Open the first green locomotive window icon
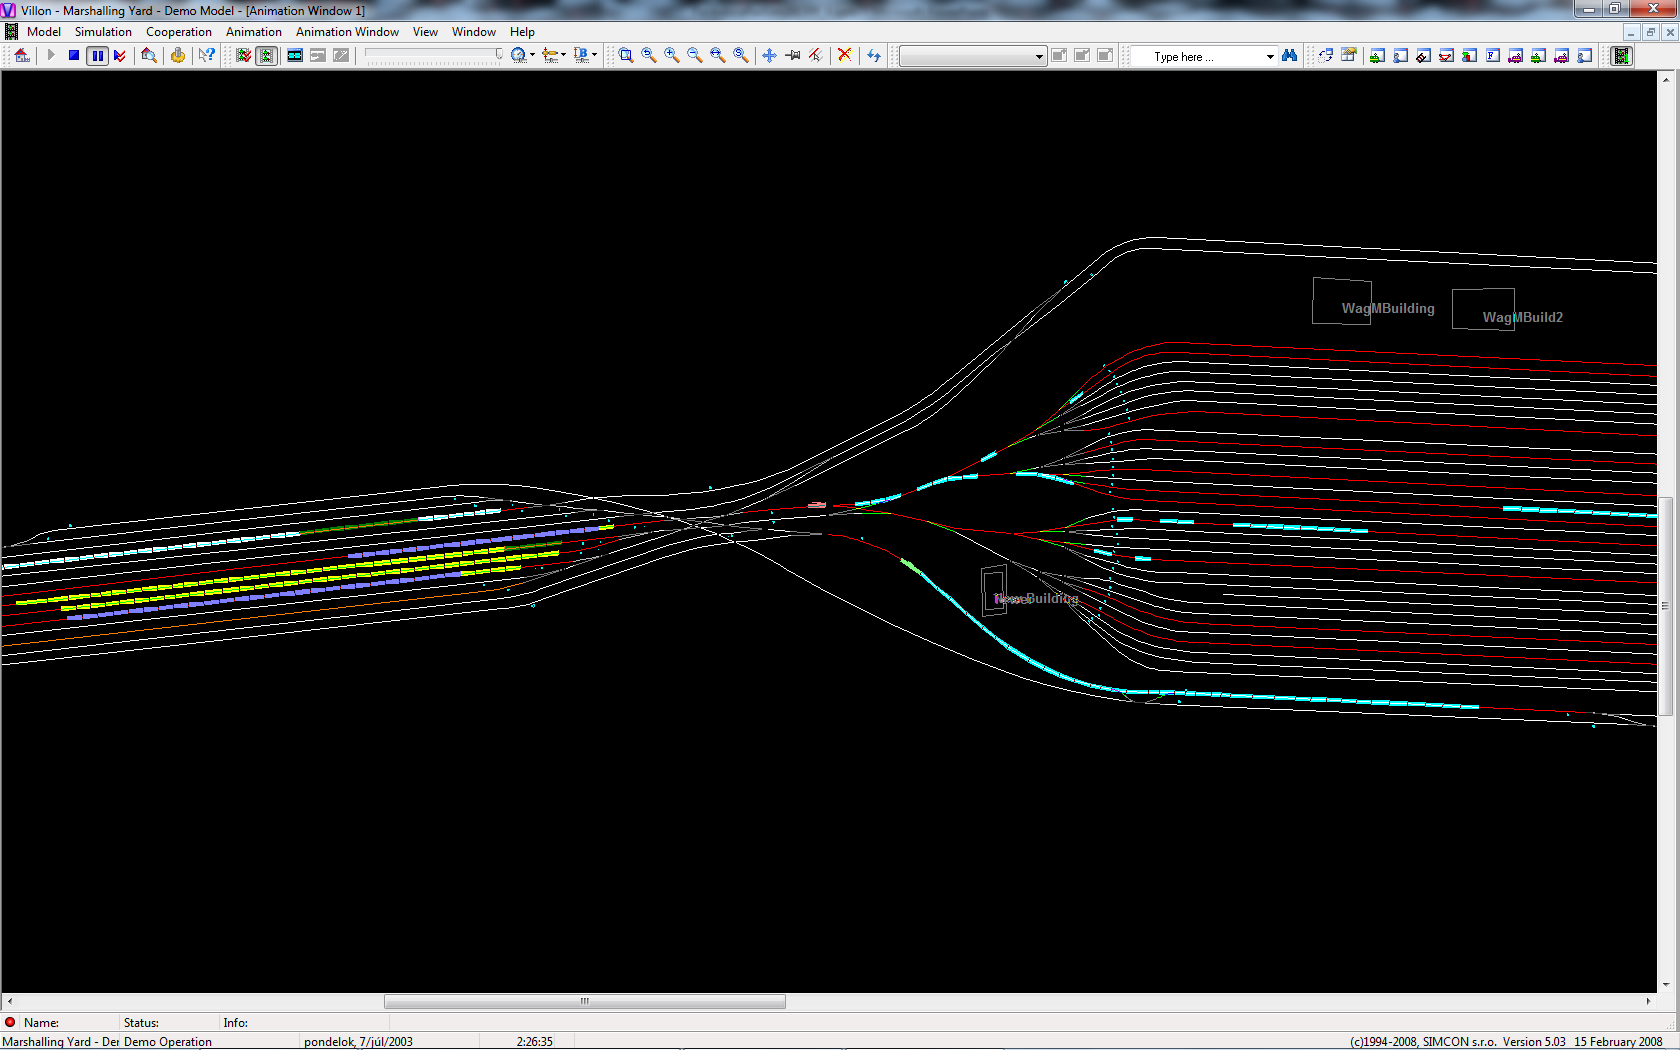 [x=1377, y=56]
